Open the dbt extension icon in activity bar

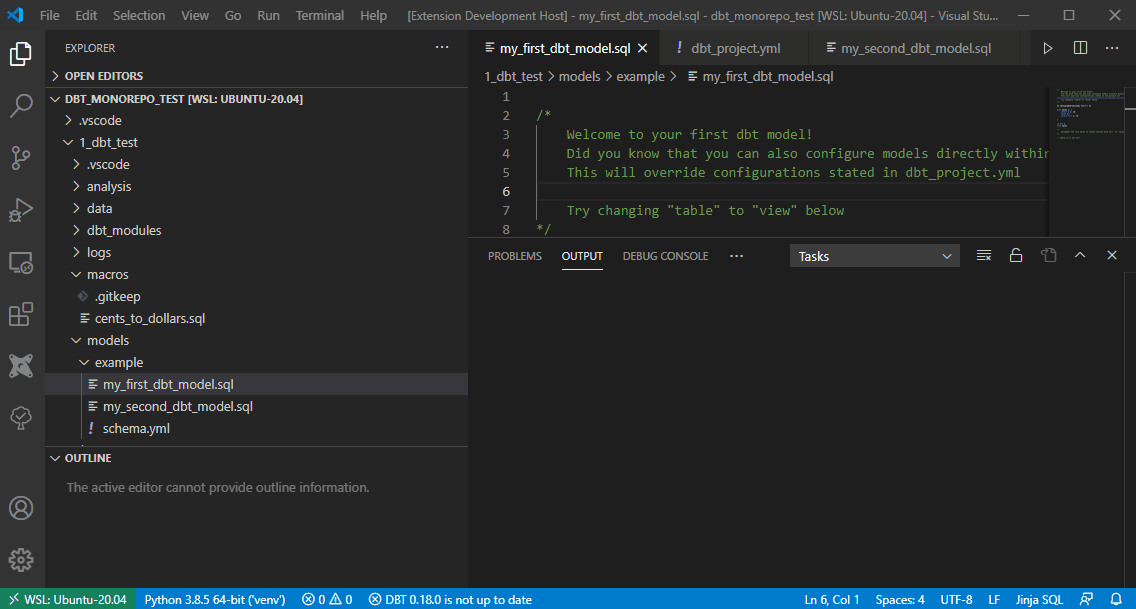pyautogui.click(x=21, y=366)
